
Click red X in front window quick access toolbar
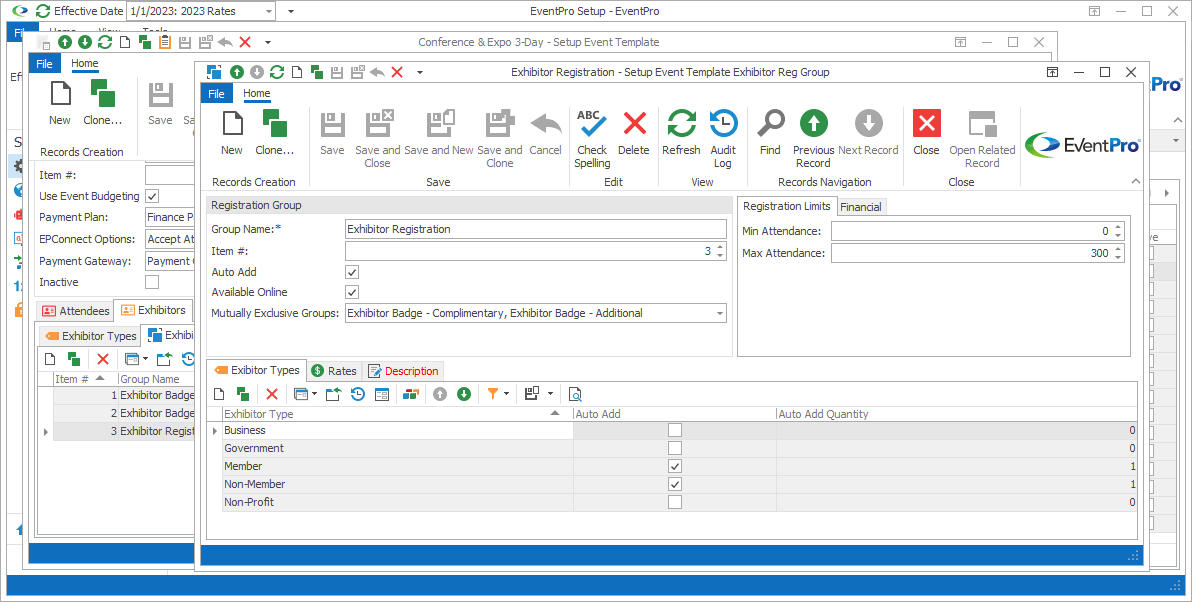[397, 72]
